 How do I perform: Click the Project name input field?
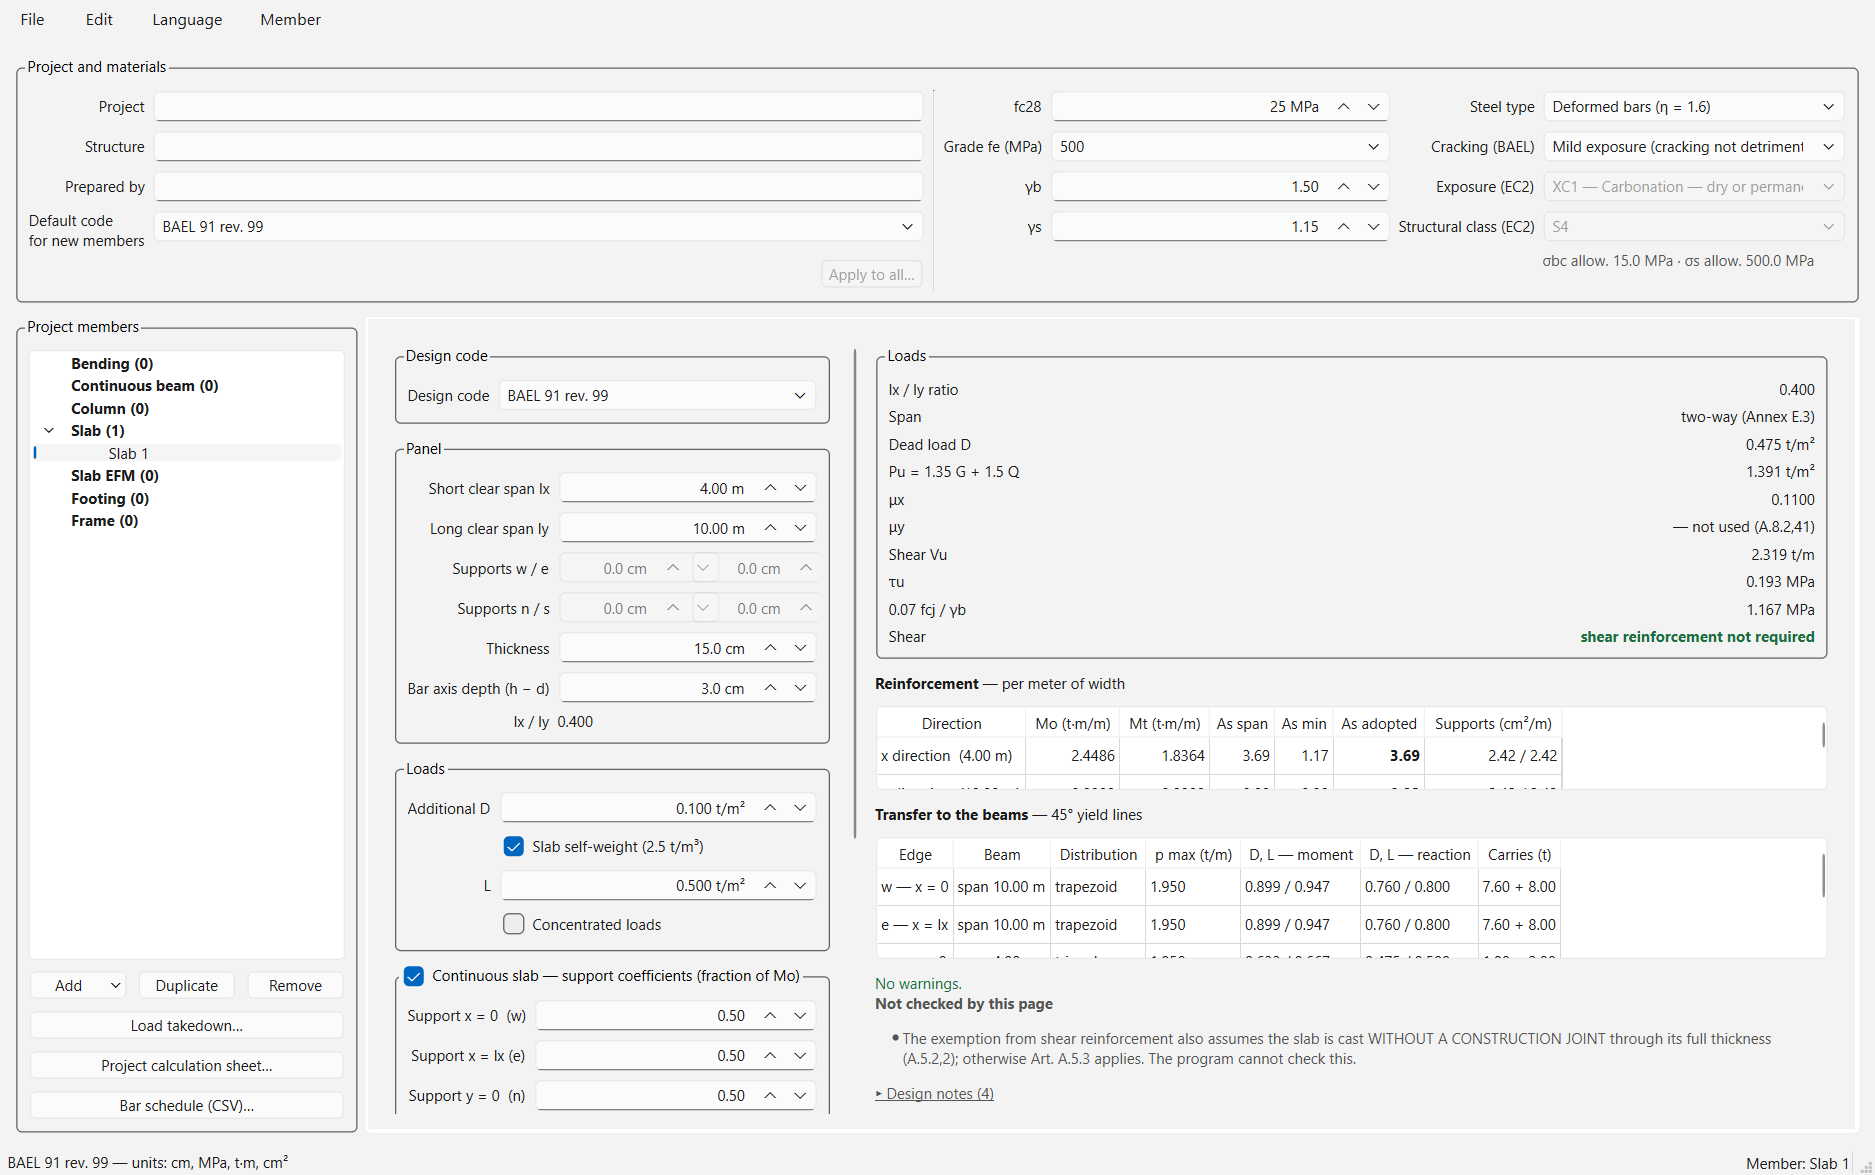(x=538, y=107)
